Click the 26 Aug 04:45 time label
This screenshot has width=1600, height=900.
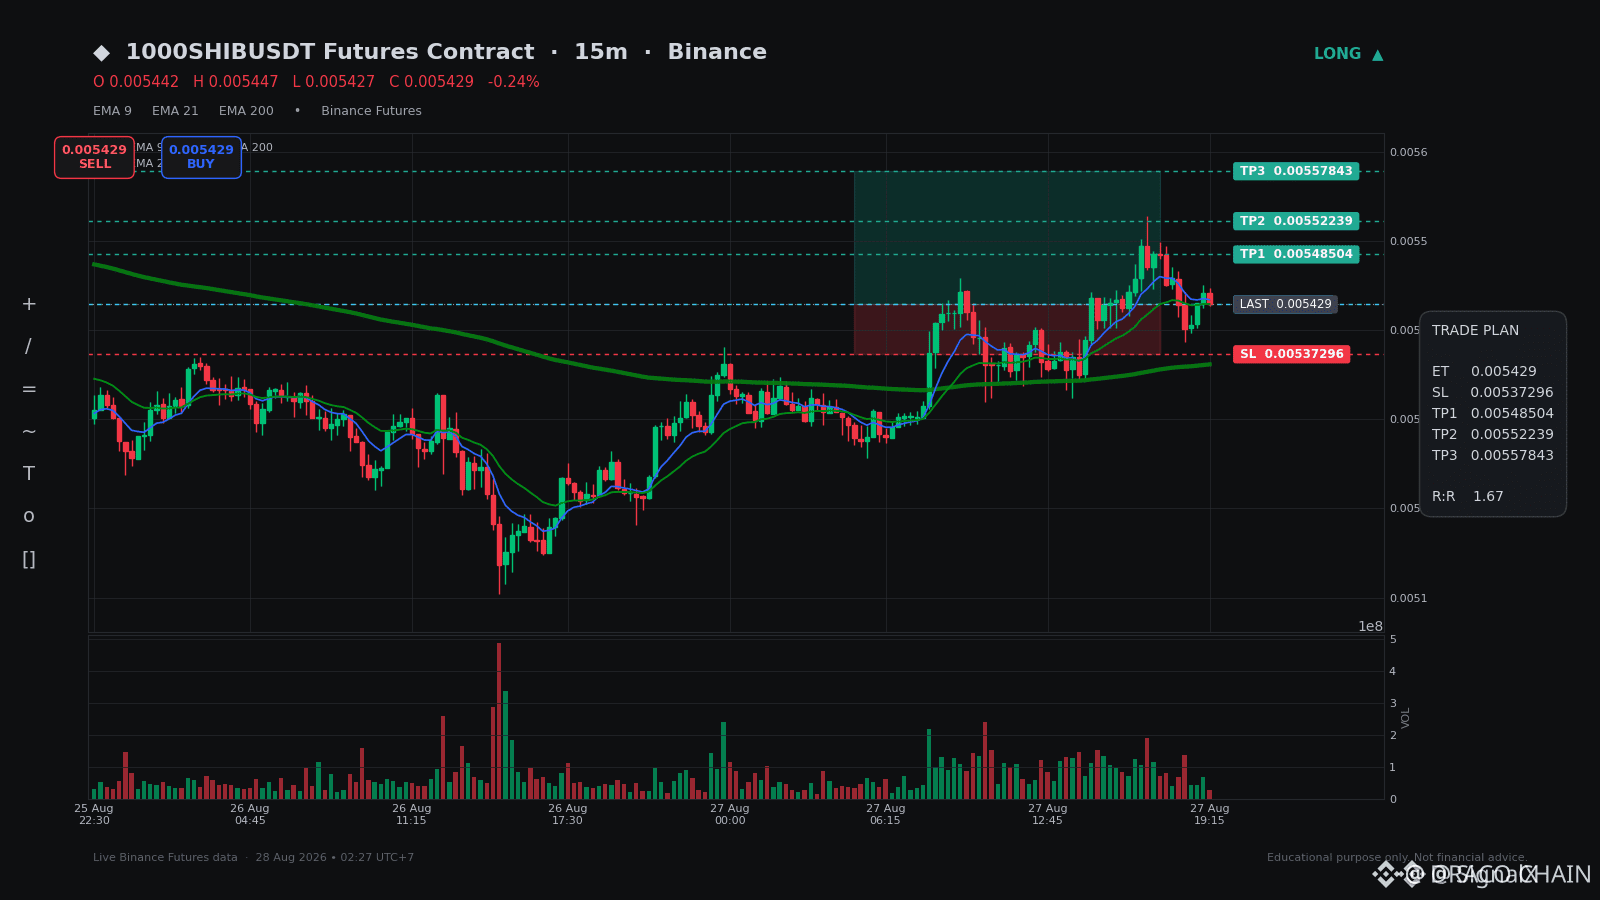point(250,814)
